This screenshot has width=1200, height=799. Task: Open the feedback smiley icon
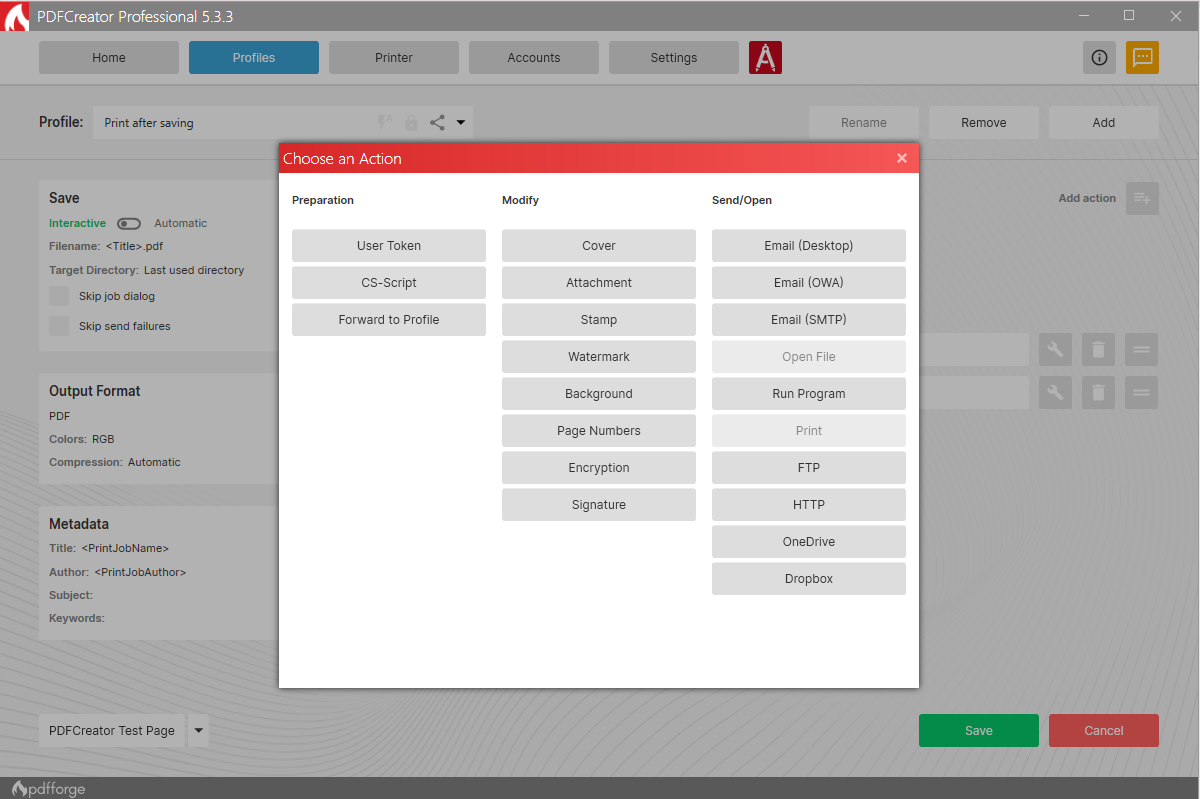click(x=1142, y=57)
